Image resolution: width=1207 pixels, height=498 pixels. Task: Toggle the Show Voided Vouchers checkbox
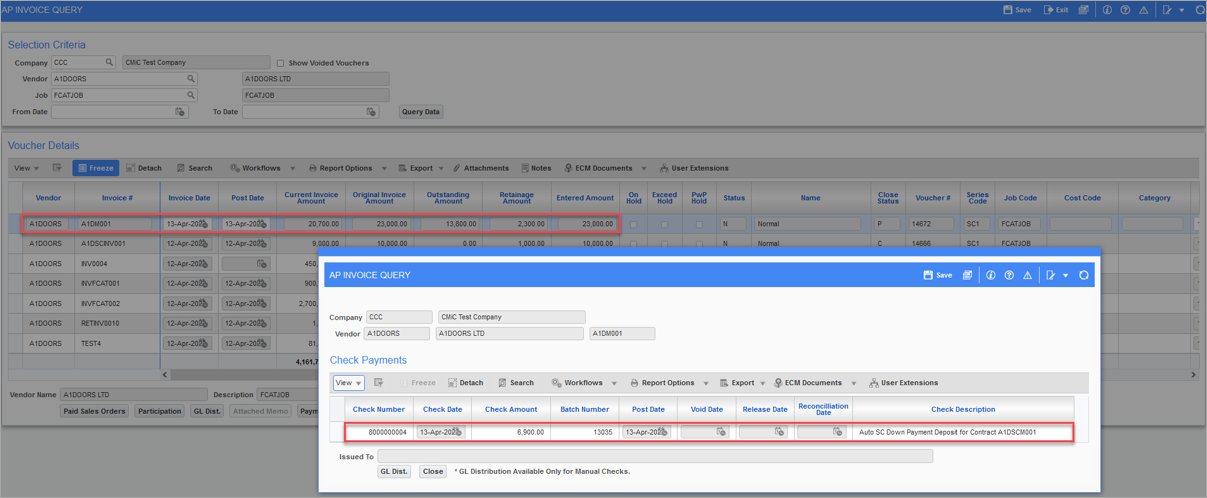pos(281,63)
